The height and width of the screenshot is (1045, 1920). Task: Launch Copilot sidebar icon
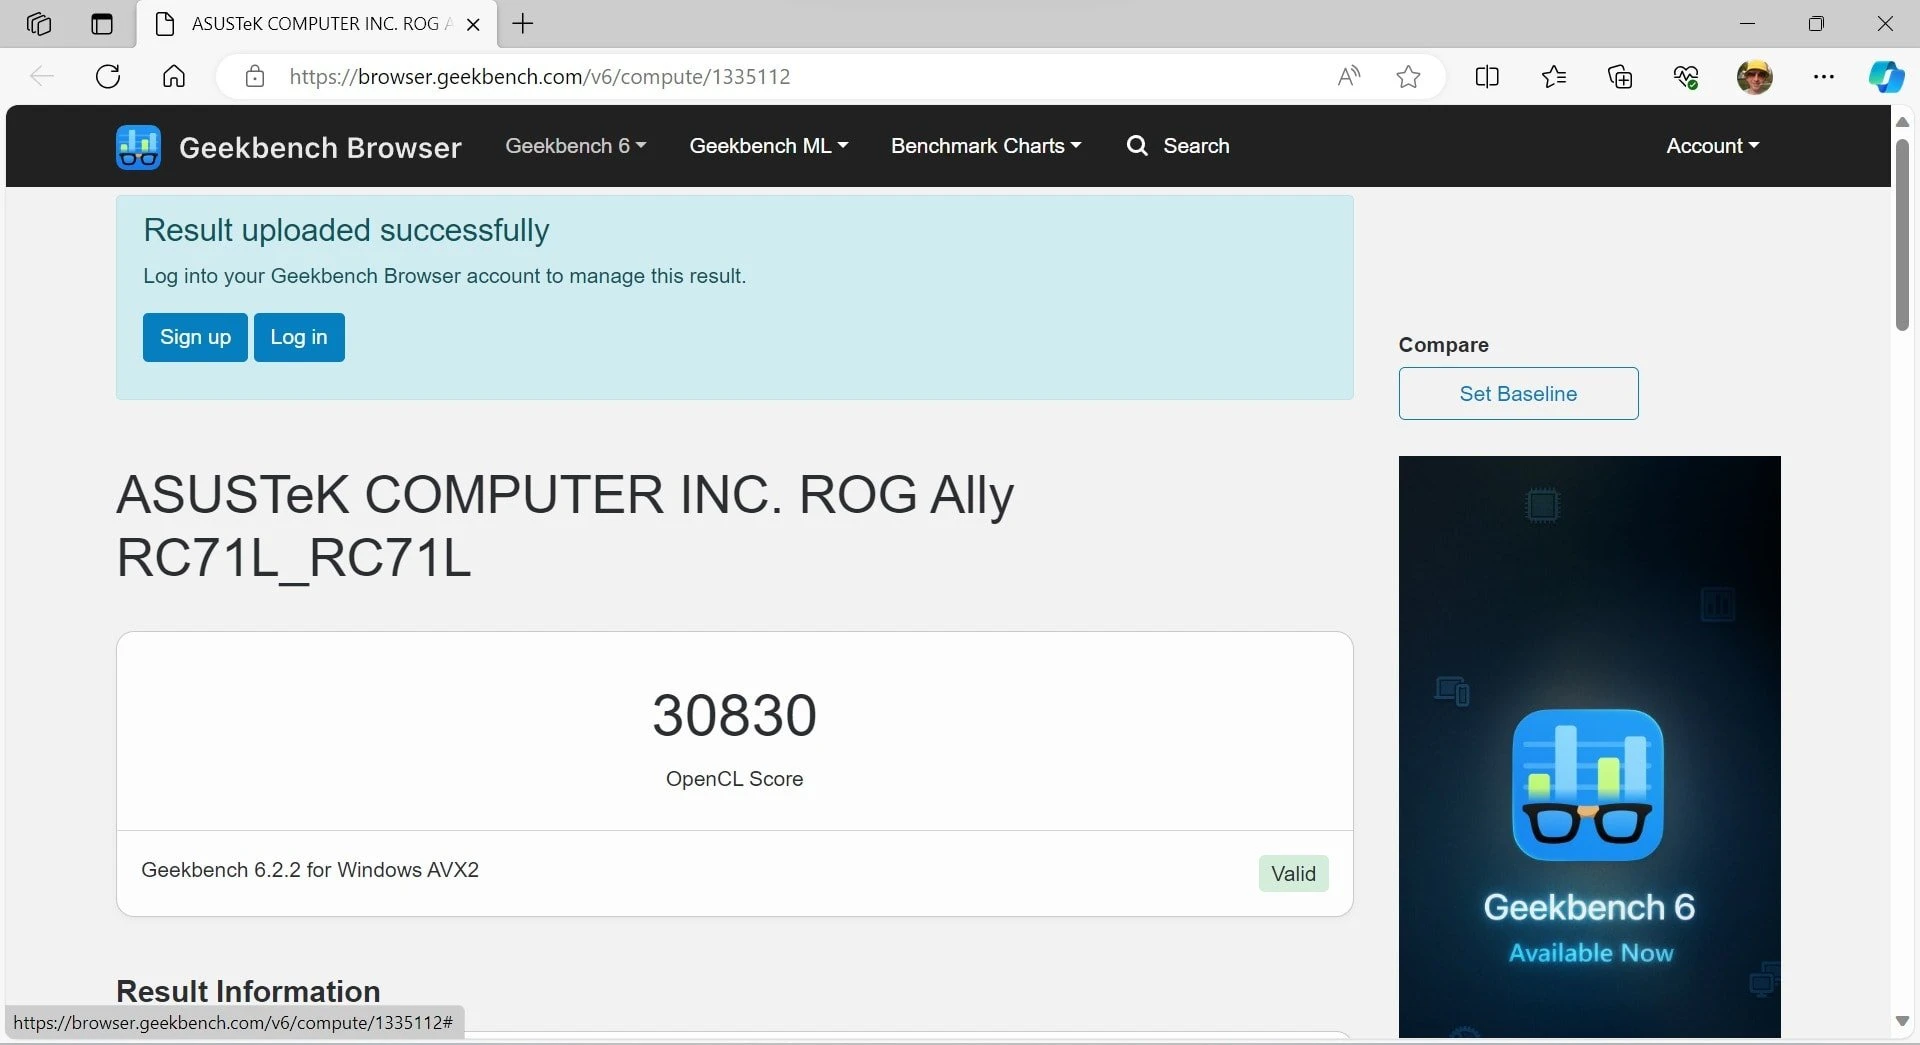[1886, 76]
